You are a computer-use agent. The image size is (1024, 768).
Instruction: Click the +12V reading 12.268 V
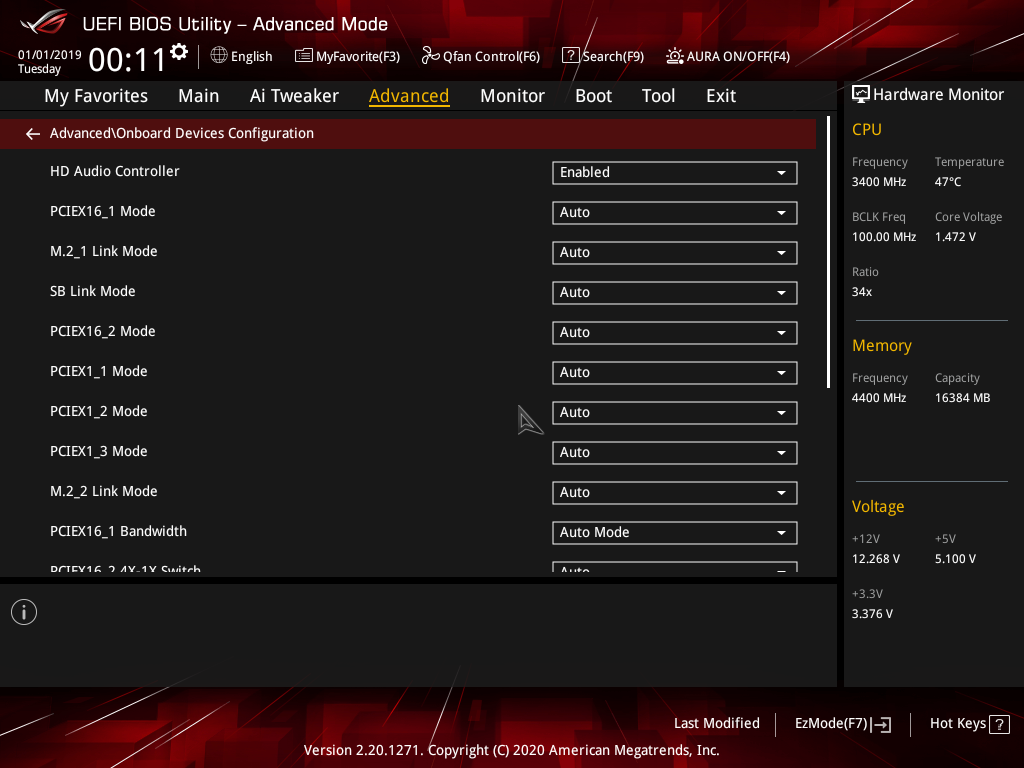pos(876,559)
